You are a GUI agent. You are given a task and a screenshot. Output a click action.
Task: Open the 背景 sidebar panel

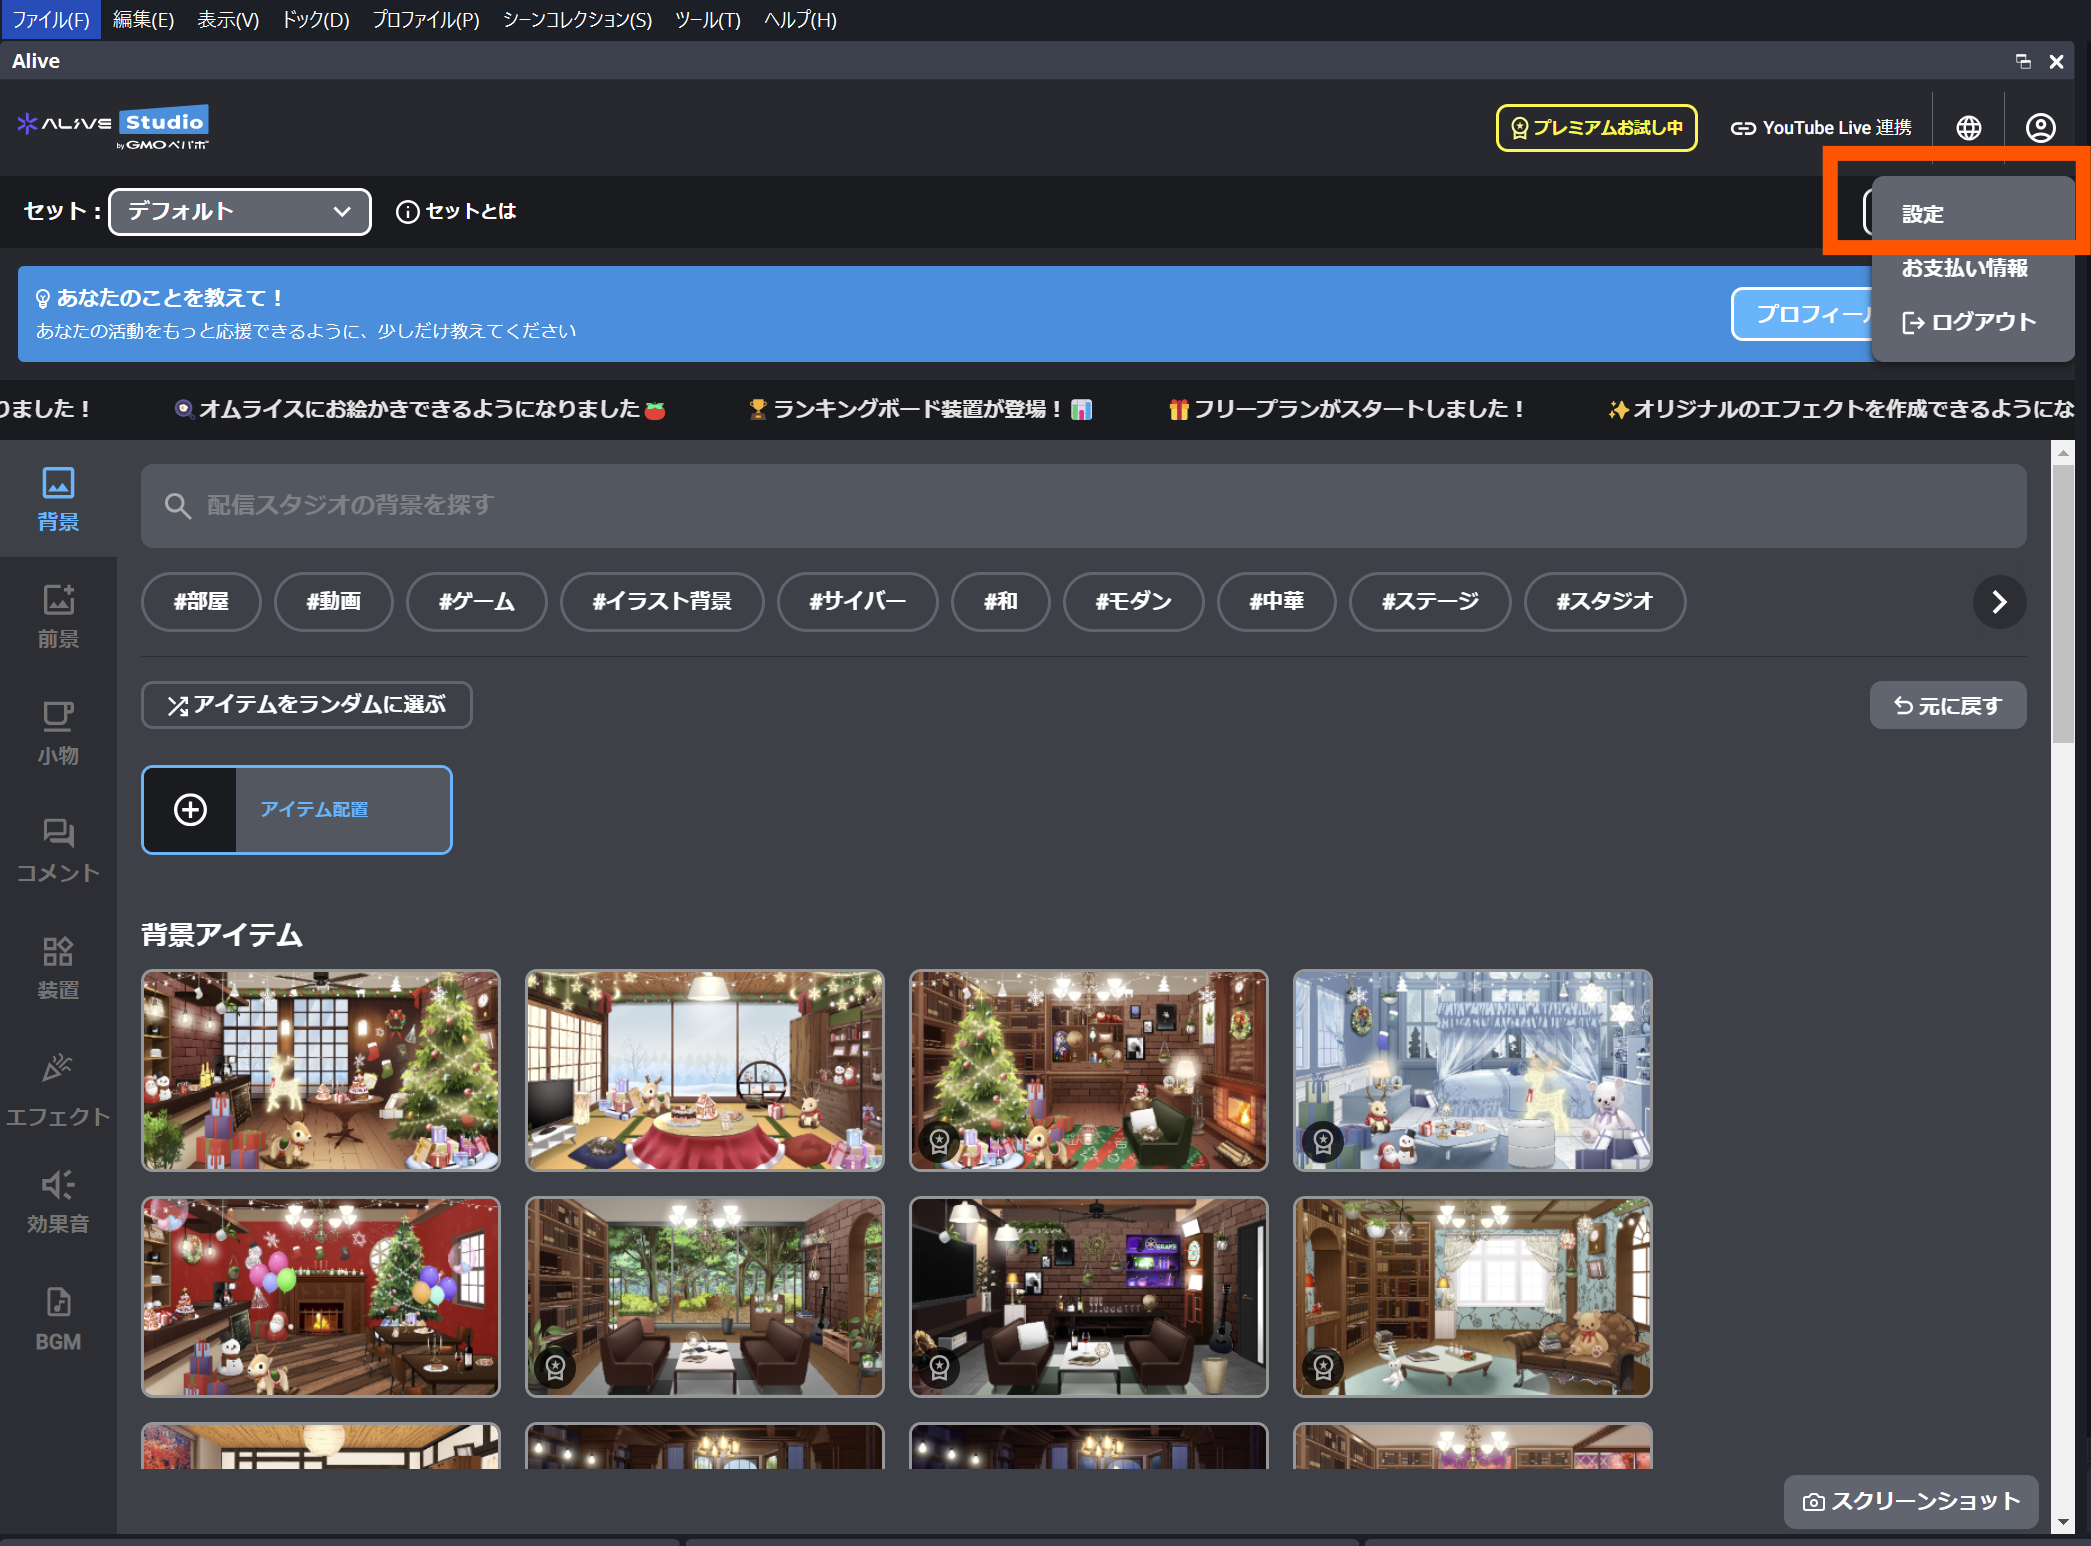click(58, 499)
